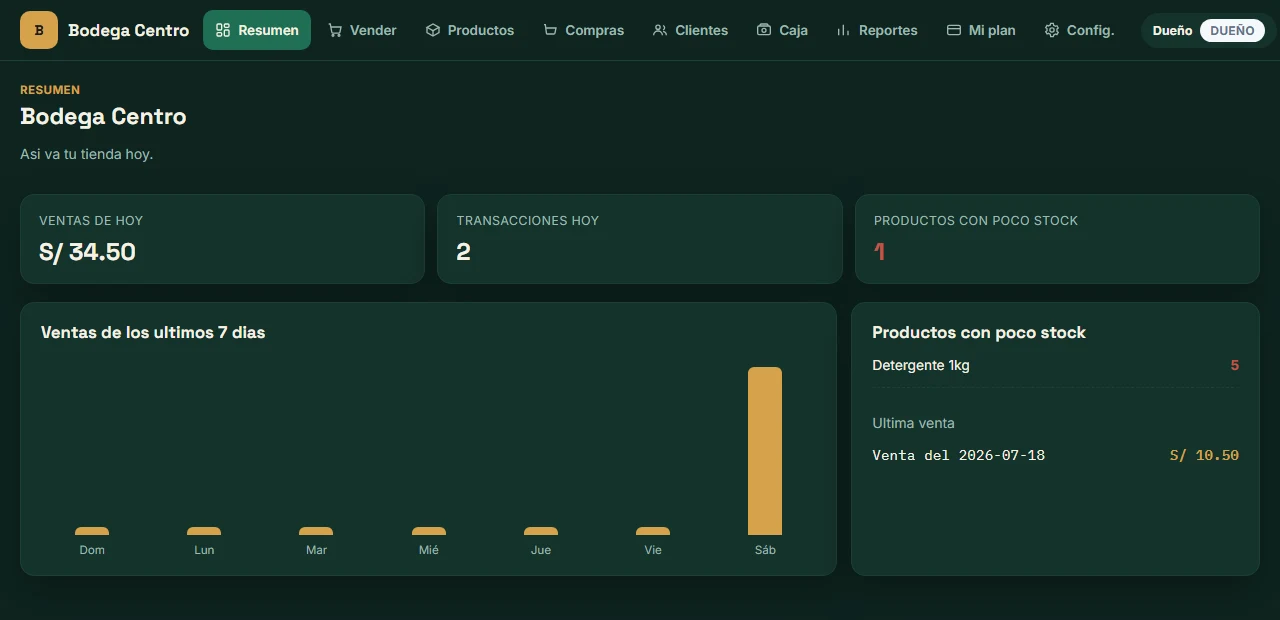The height and width of the screenshot is (620, 1280).
Task: Select the Lun sales bar in chart
Action: (x=204, y=531)
